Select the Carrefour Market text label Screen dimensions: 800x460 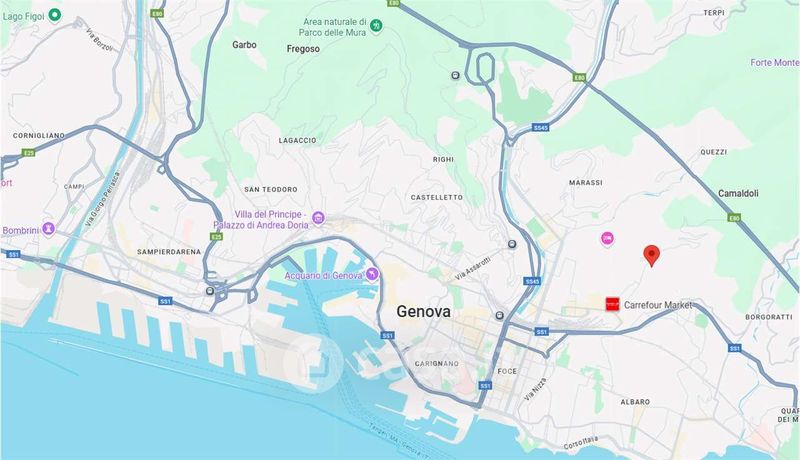[658, 305]
